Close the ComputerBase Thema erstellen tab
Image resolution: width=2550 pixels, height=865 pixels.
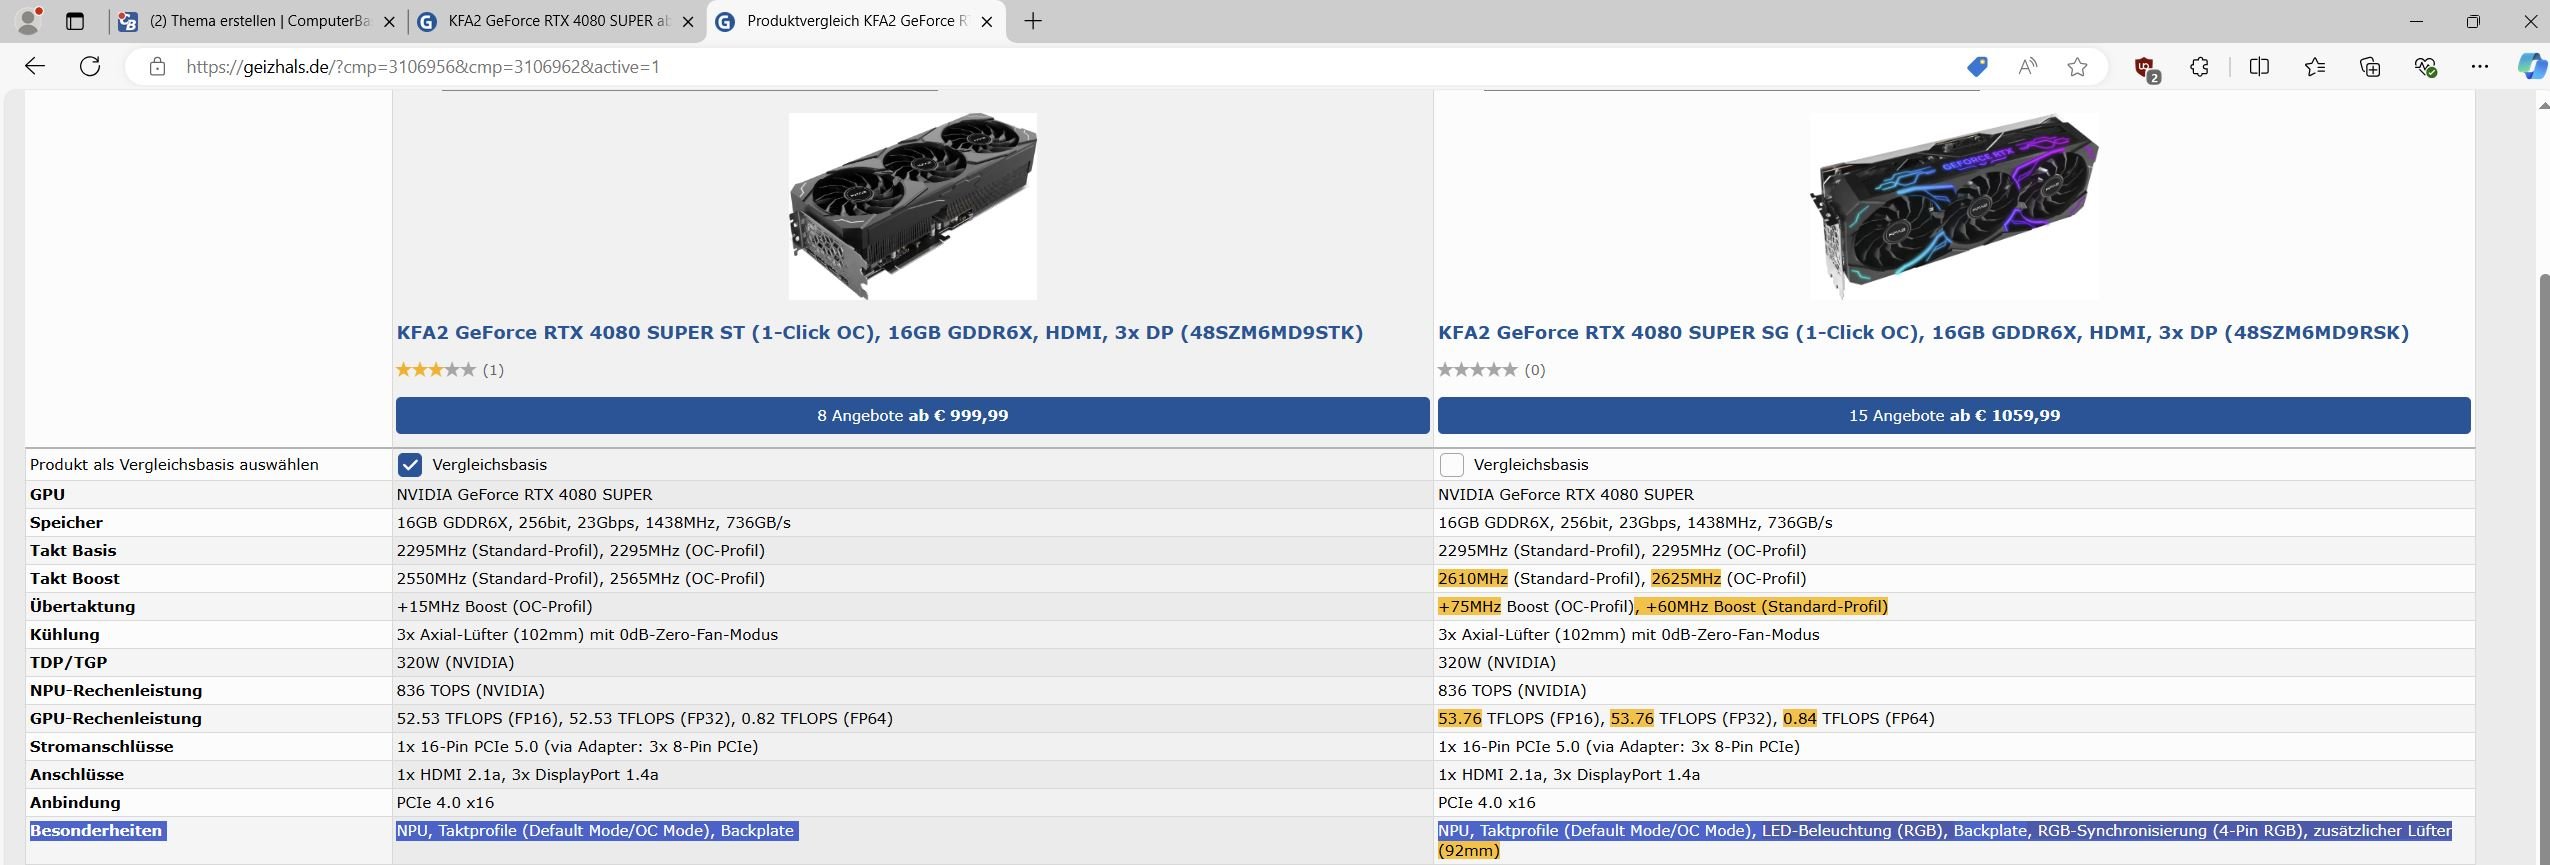click(390, 22)
